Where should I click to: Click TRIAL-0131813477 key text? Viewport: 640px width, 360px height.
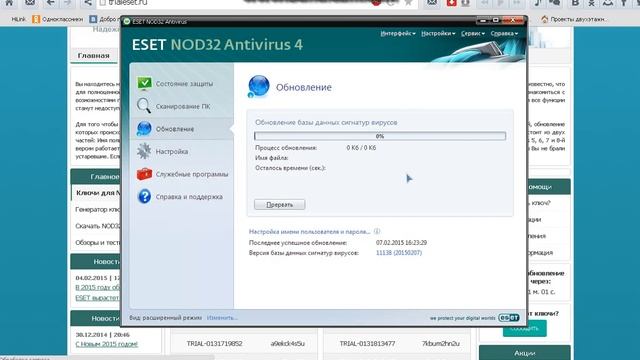[367, 344]
